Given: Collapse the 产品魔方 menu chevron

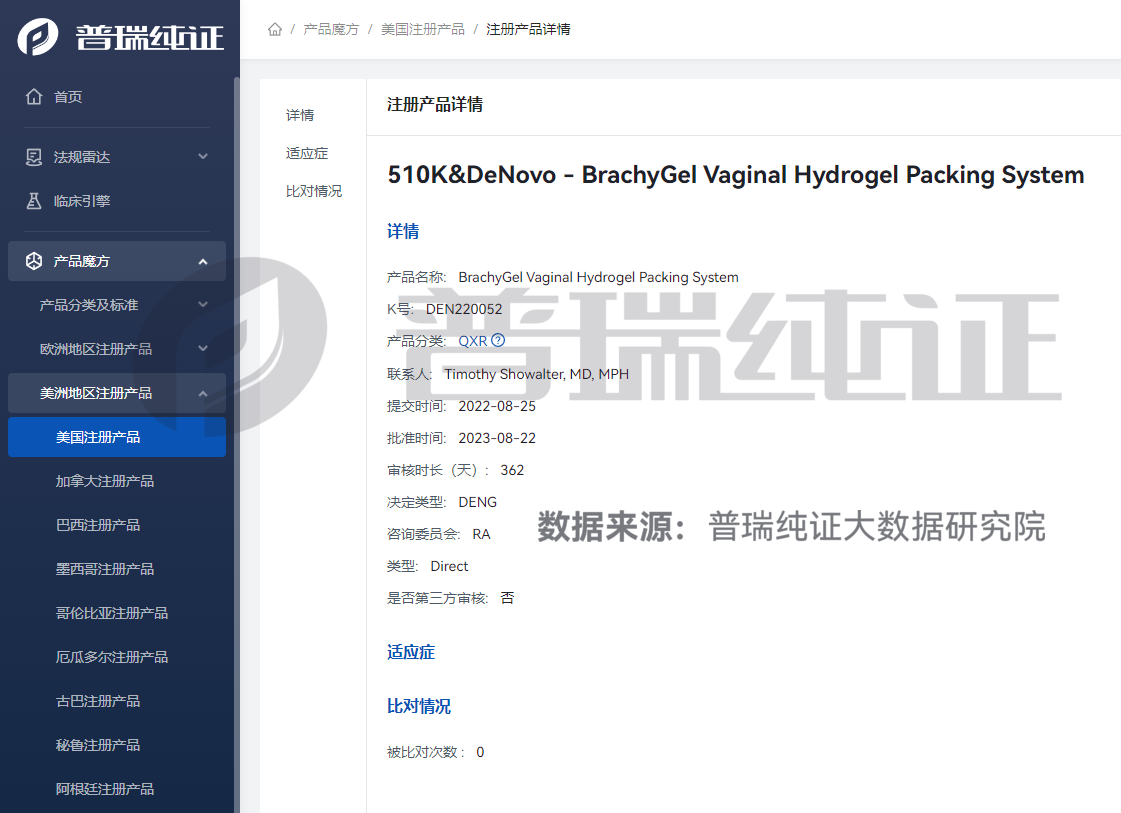Looking at the screenshot, I should 203,262.
